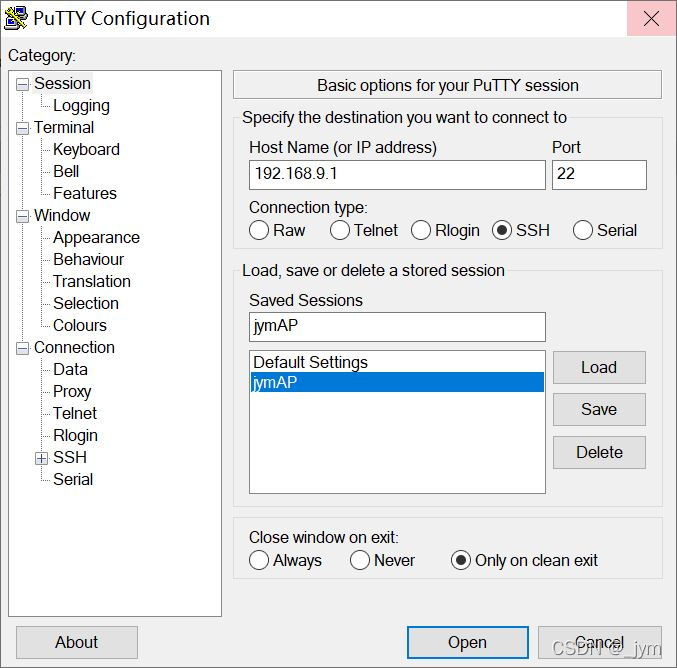Open the Logging category

click(81, 106)
